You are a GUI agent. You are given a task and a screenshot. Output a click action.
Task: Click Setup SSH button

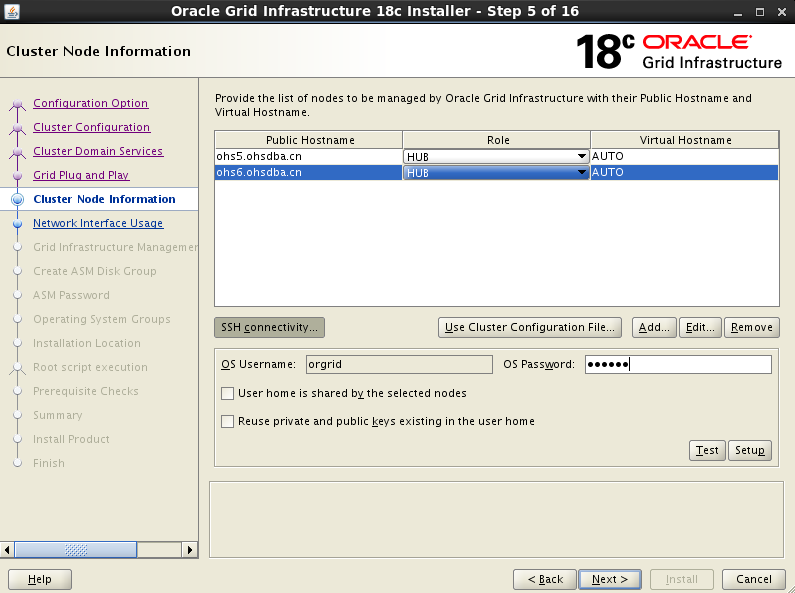point(750,450)
